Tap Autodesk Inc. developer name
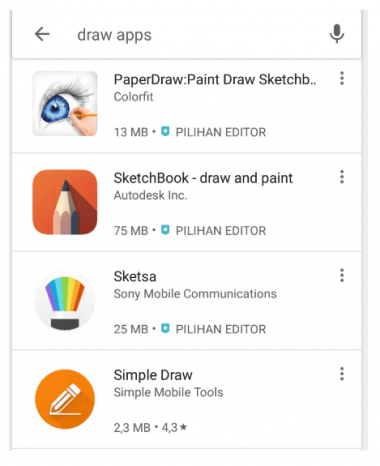Screen dimensions: 380x466 pyautogui.click(x=150, y=195)
